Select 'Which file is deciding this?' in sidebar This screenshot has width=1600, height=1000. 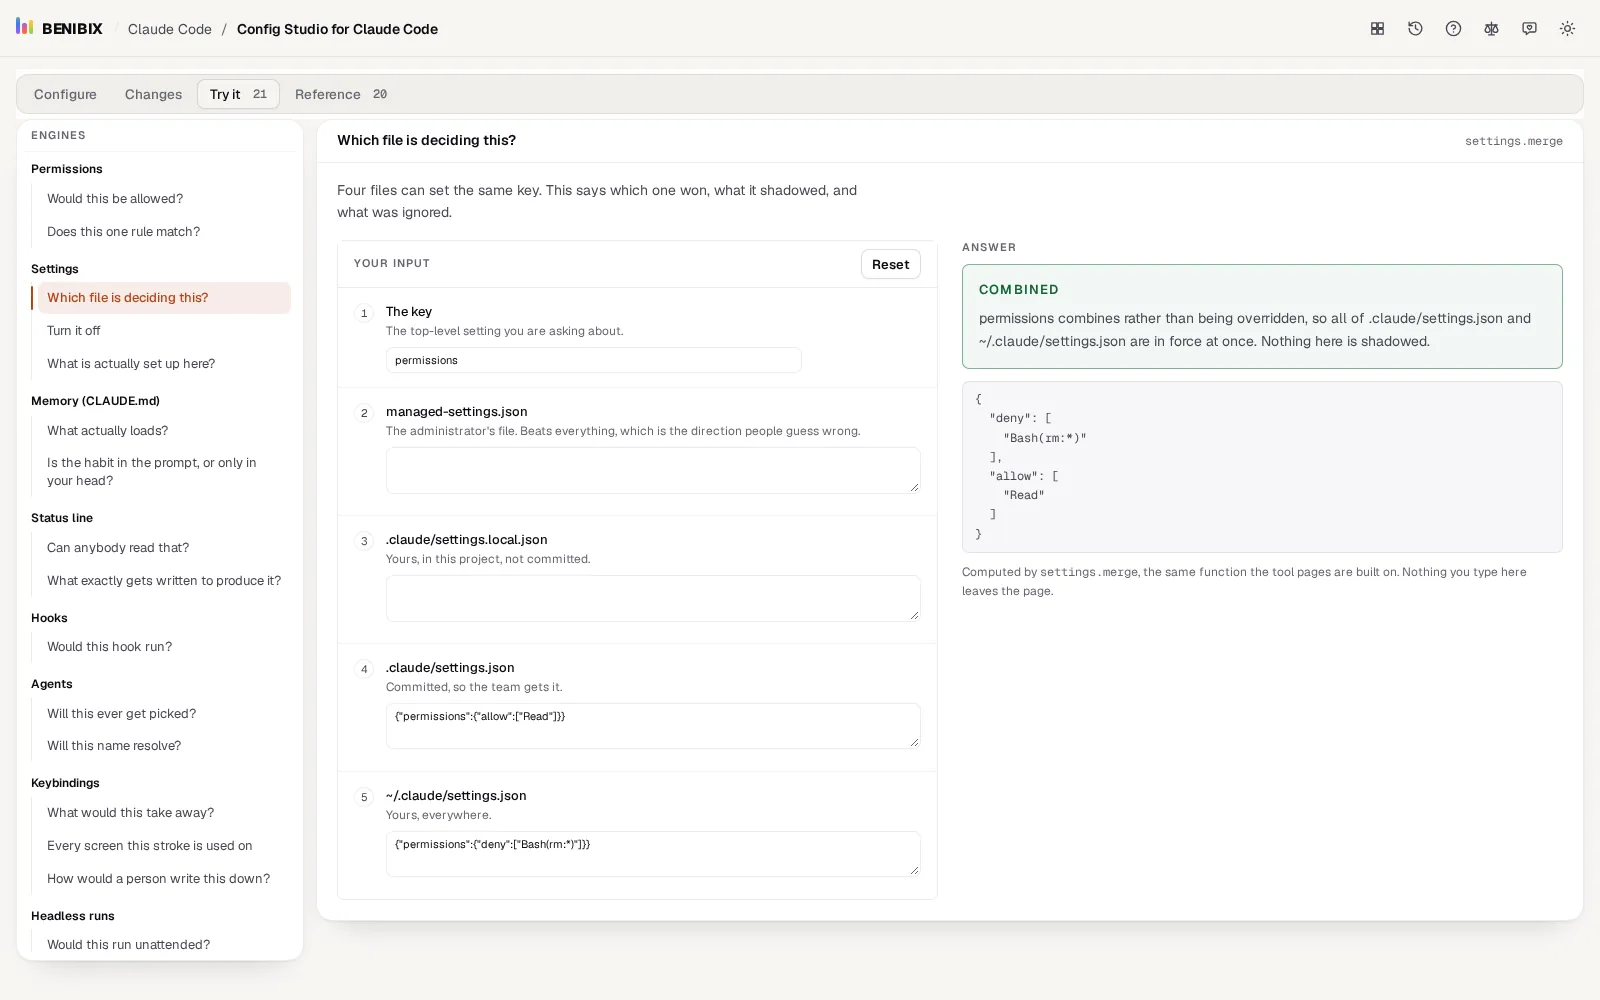tap(164, 298)
